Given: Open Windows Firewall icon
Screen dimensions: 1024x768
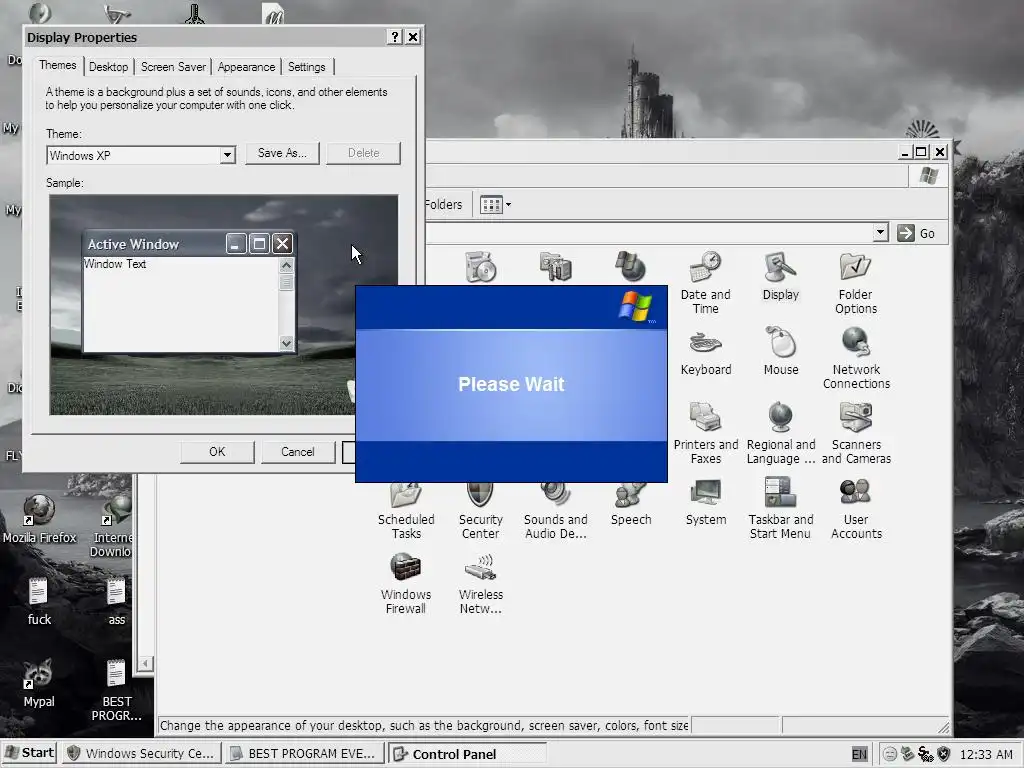Looking at the screenshot, I should 406,583.
